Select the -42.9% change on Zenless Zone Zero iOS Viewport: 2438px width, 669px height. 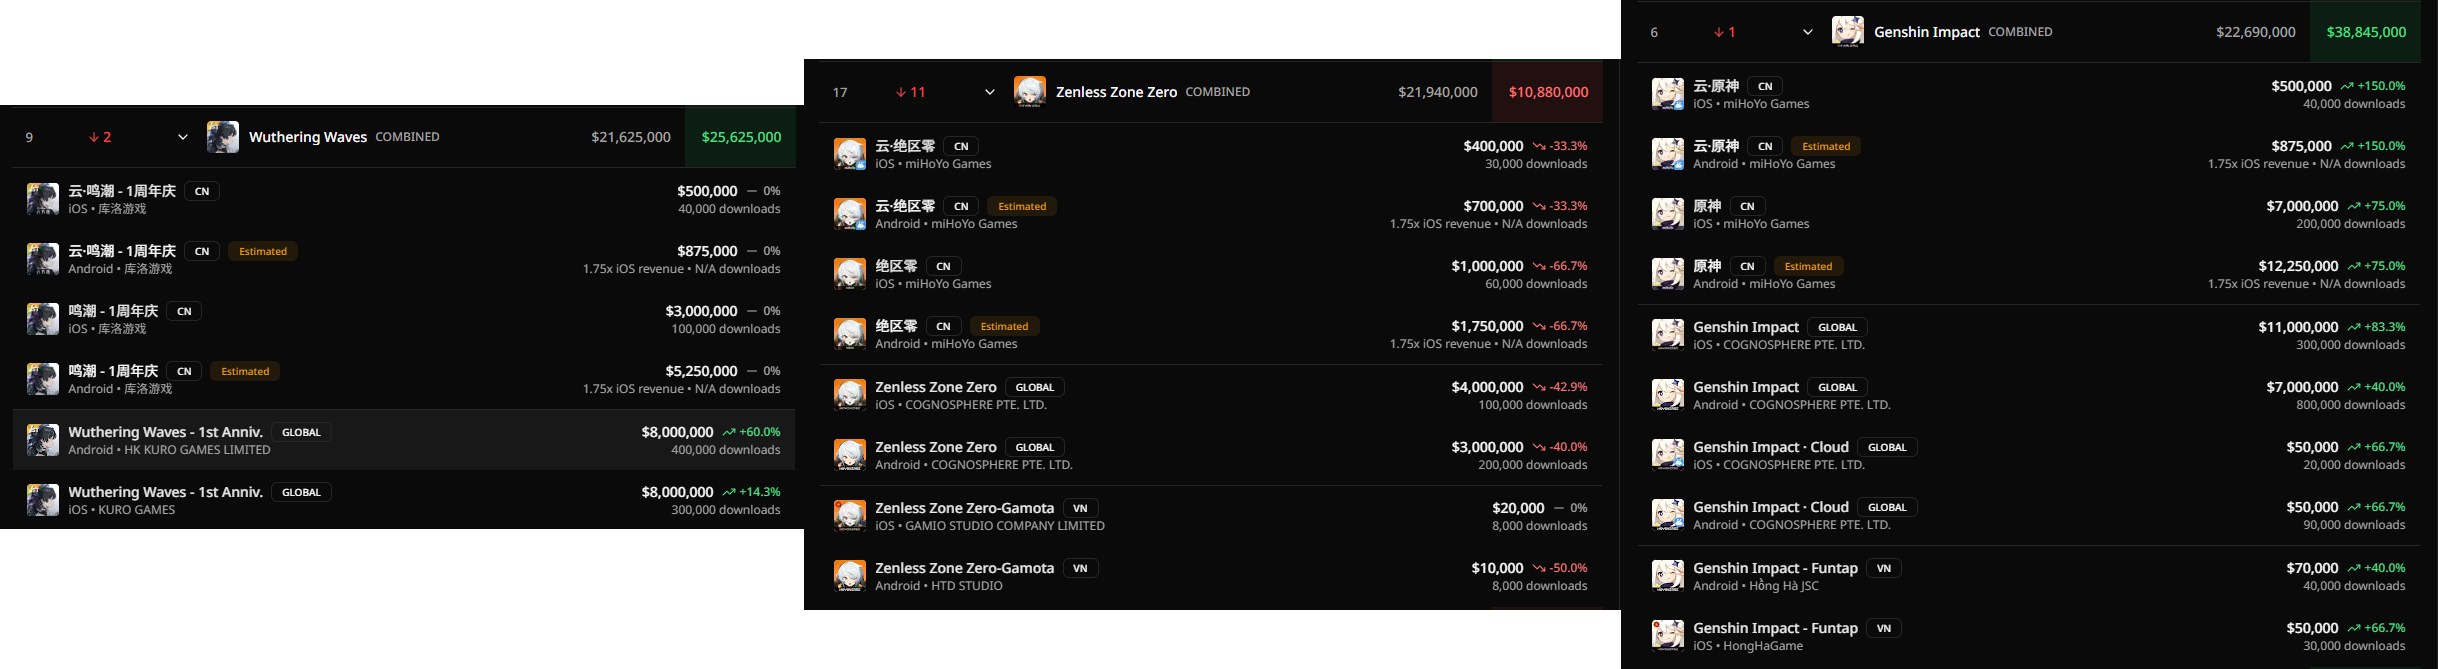(1560, 387)
